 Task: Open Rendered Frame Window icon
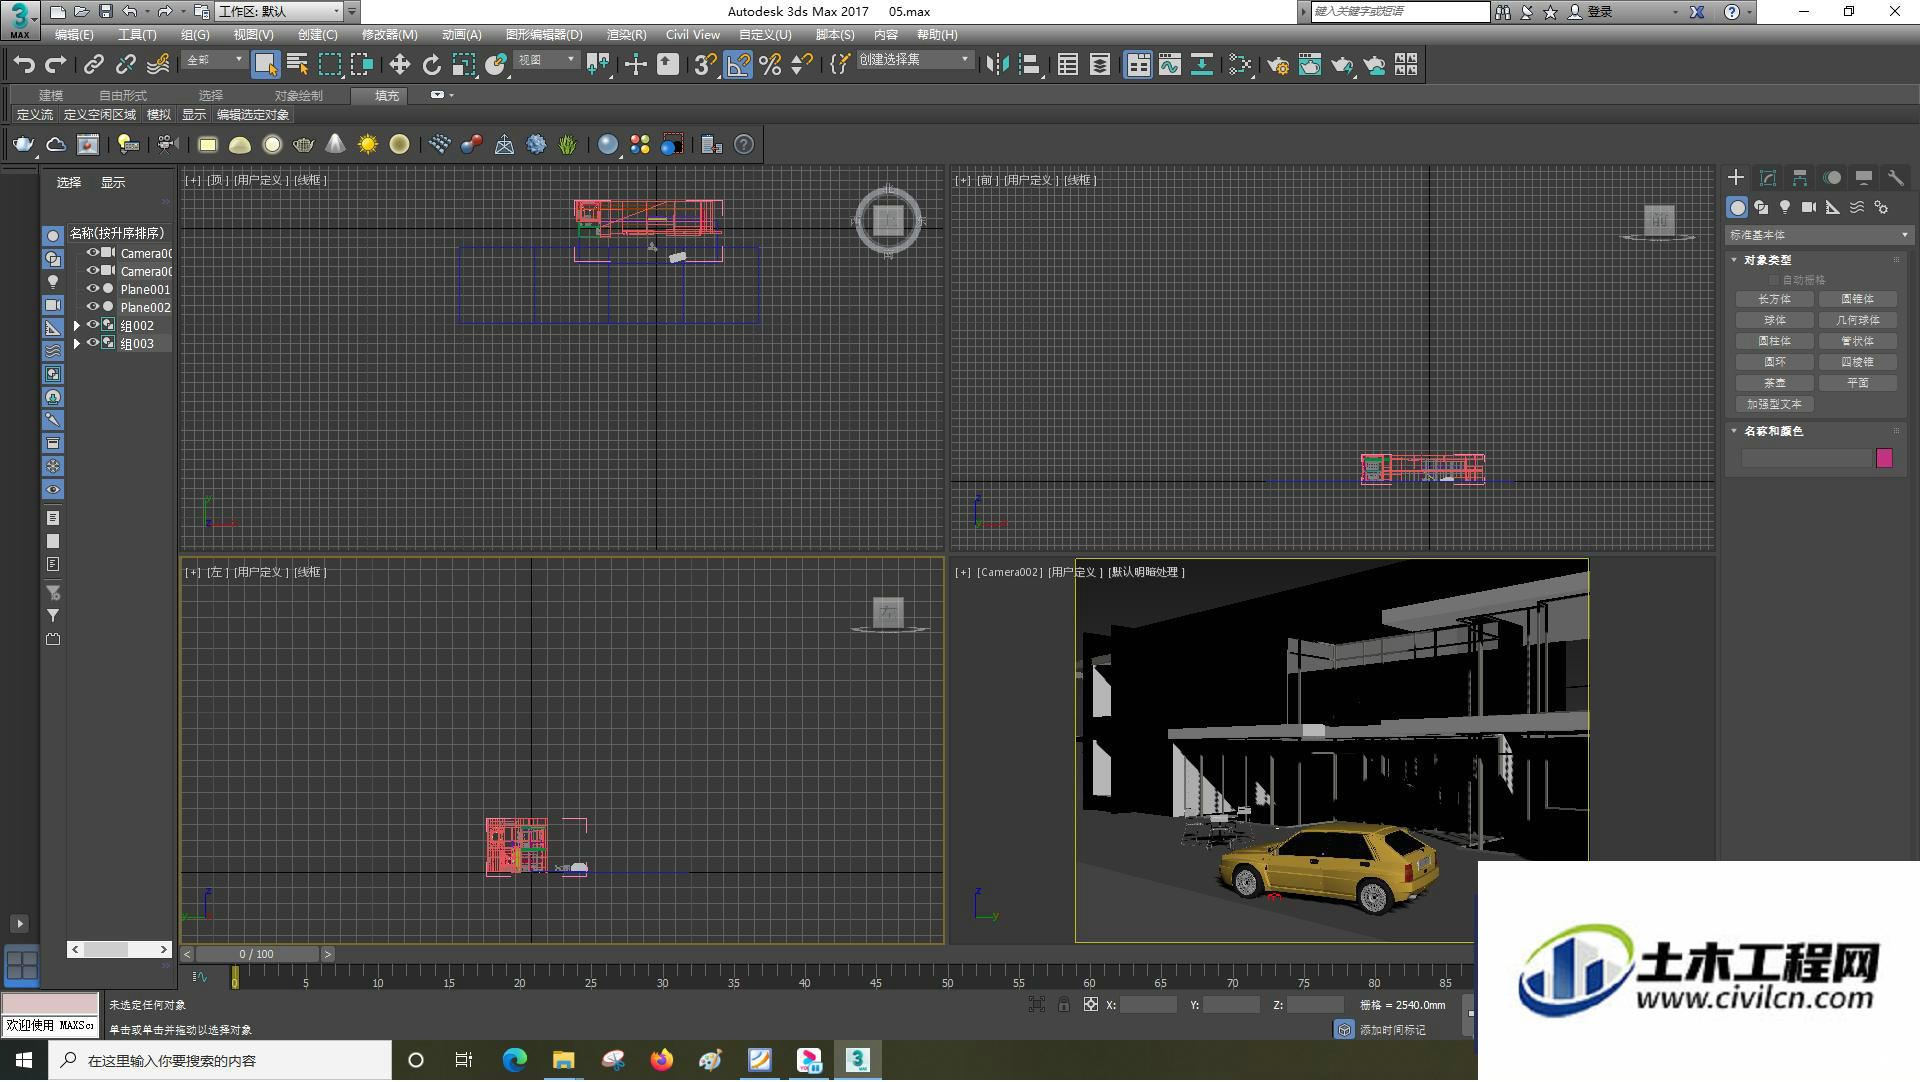point(1310,65)
